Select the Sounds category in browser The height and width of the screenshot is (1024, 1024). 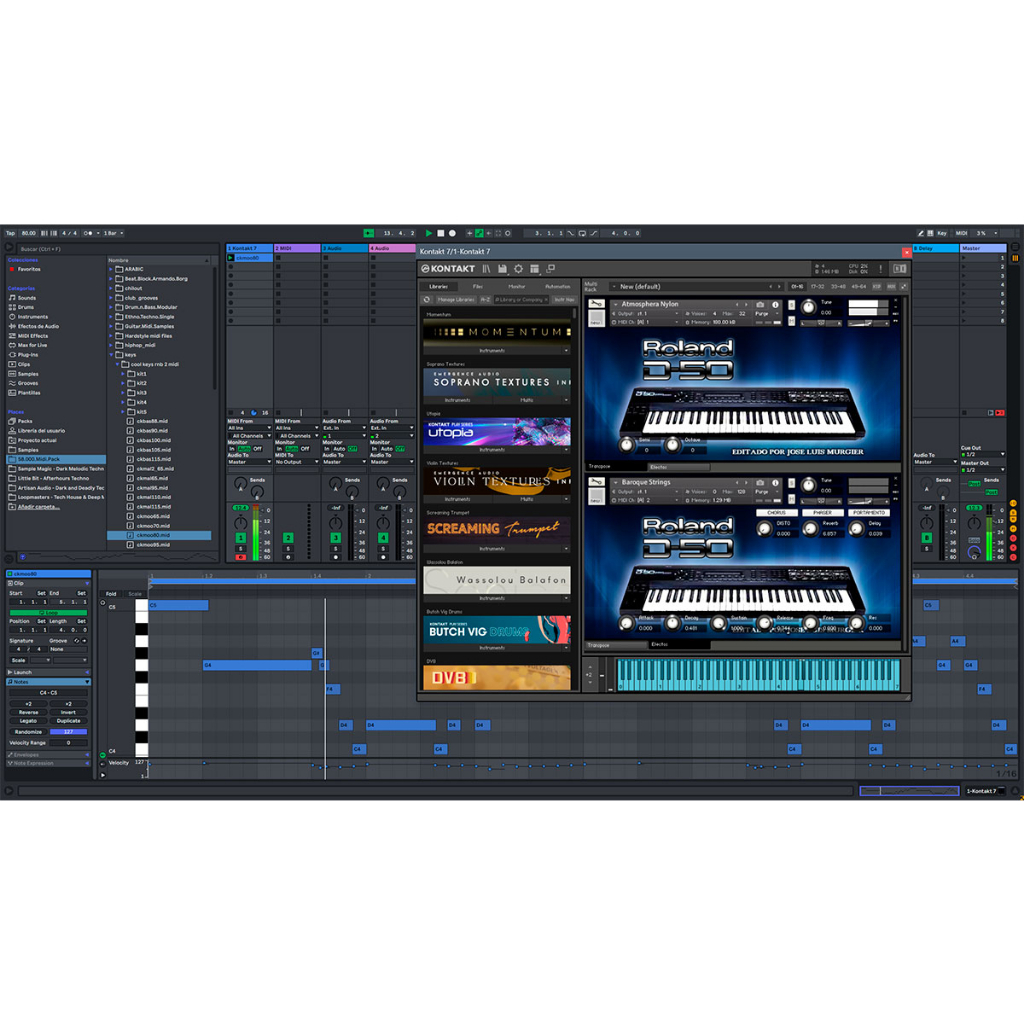click(x=27, y=298)
